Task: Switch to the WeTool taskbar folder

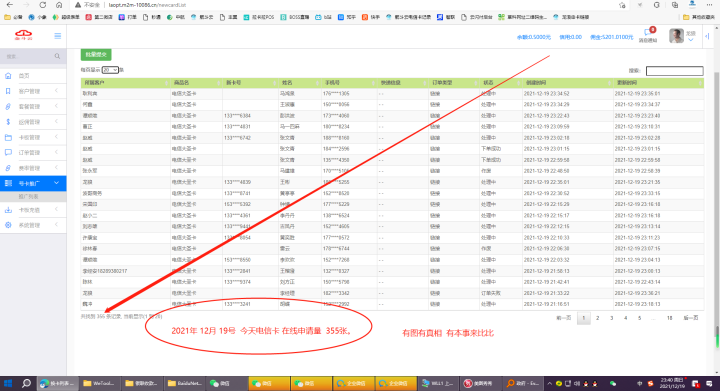Action: click(99, 383)
